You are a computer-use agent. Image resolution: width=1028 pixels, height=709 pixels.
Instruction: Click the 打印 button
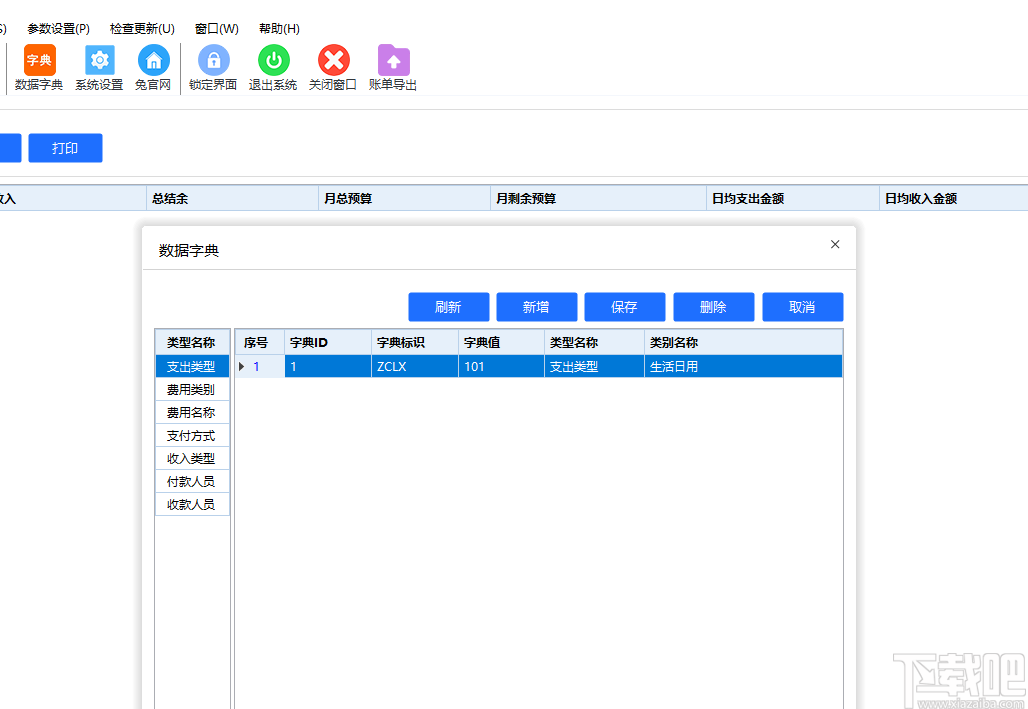(x=66, y=148)
